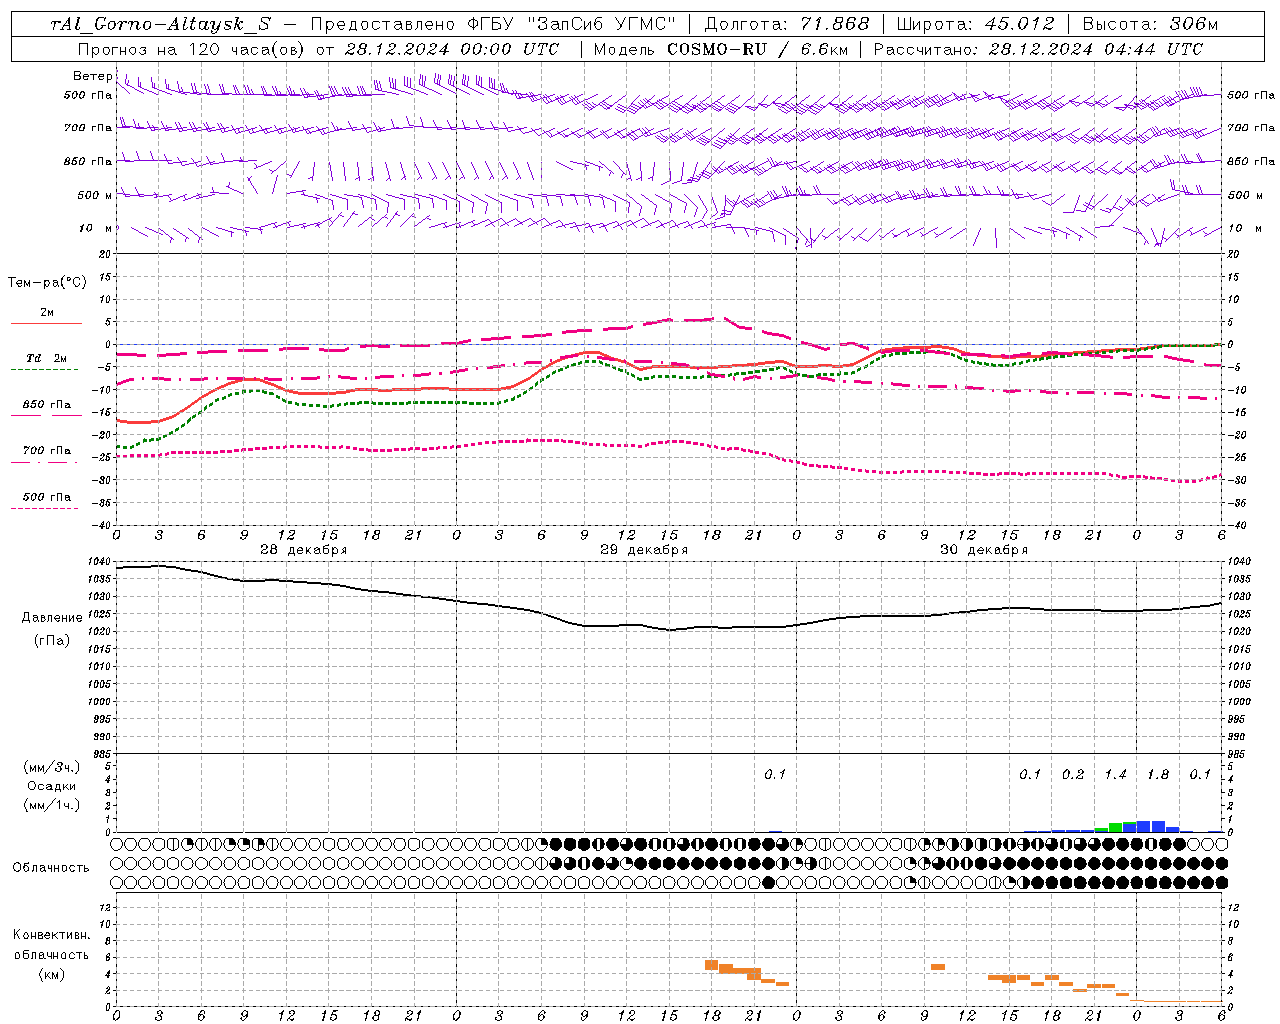Select 500 гПа in the temperature legend
Viewport: 1280px width, 1024px height.
point(47,497)
